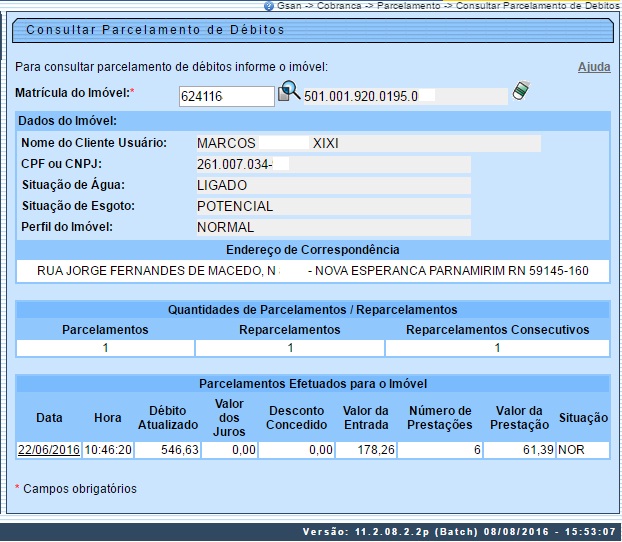
Task: Click the Reparcelamentos Consecutivos value cell
Action: (497, 348)
